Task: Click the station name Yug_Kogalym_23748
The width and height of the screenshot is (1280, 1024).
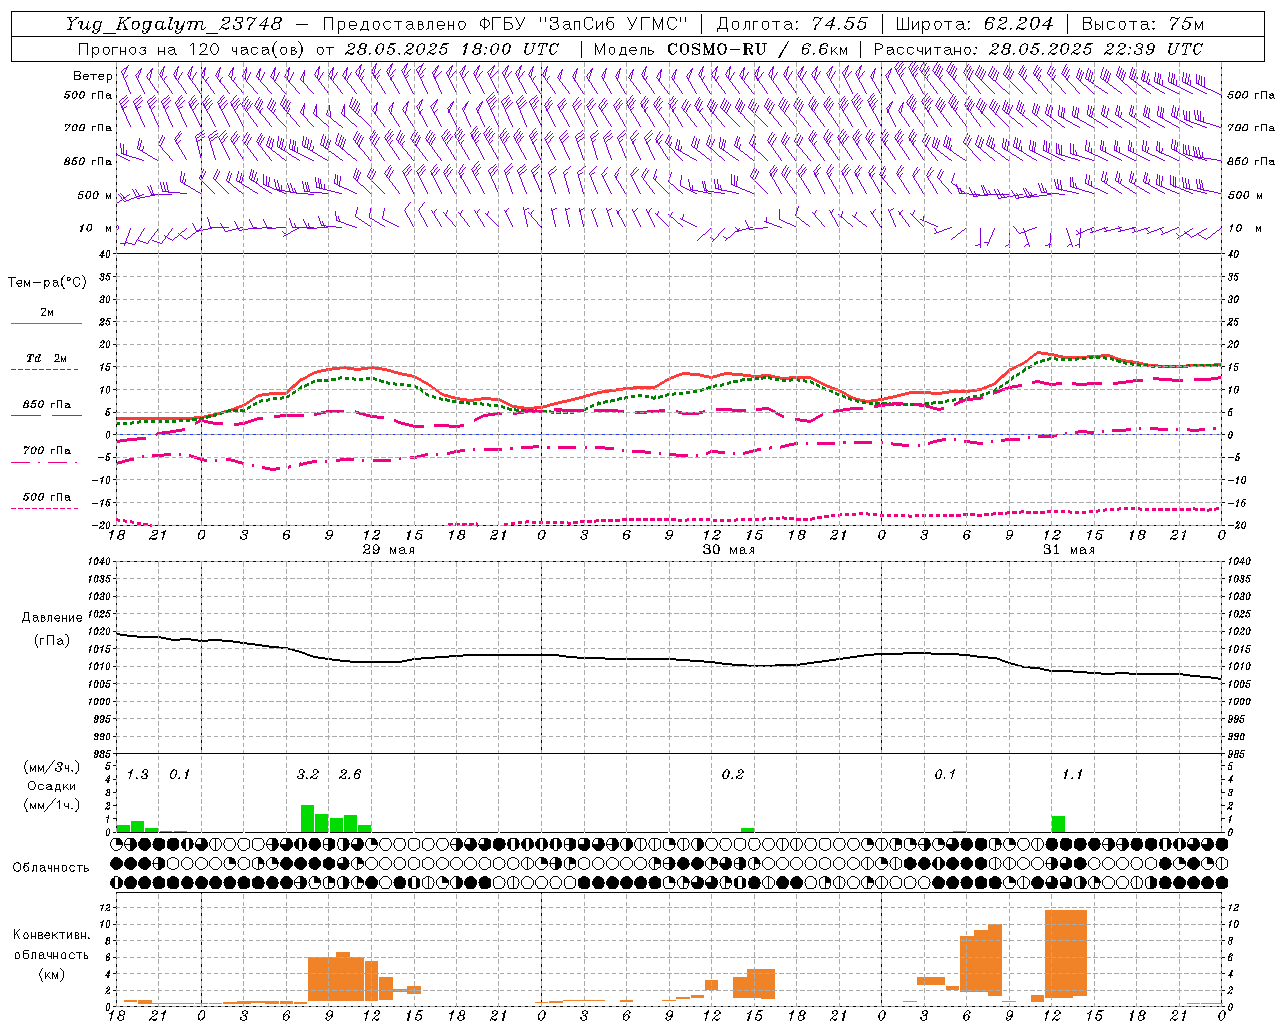Action: [x=173, y=24]
